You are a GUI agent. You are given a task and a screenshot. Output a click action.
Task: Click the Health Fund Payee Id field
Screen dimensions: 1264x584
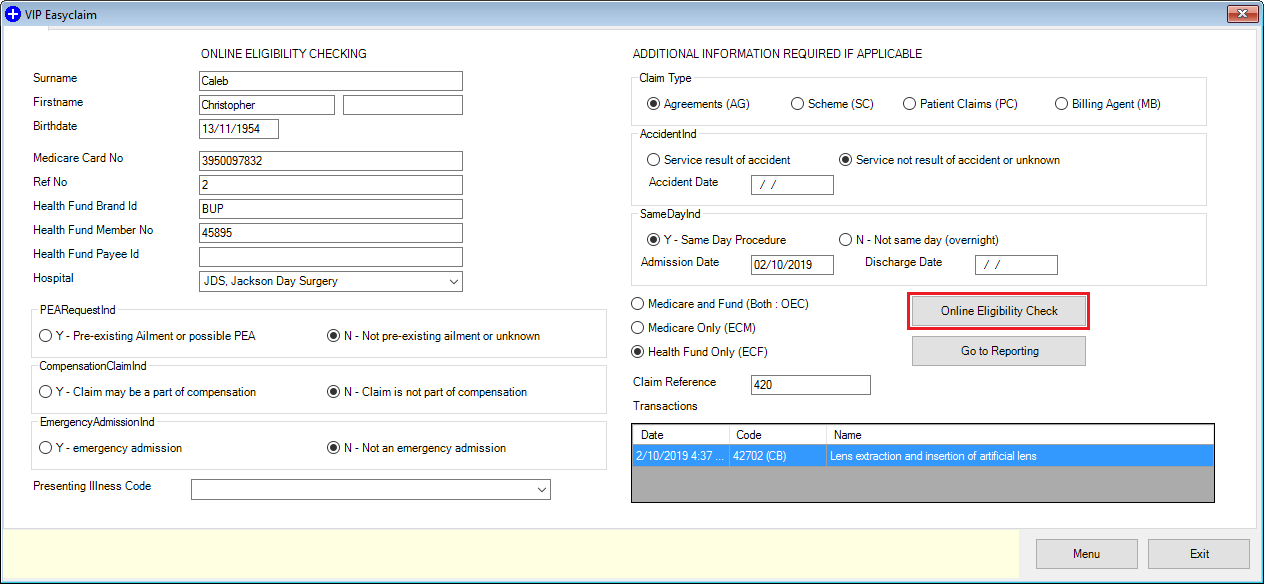[331, 257]
